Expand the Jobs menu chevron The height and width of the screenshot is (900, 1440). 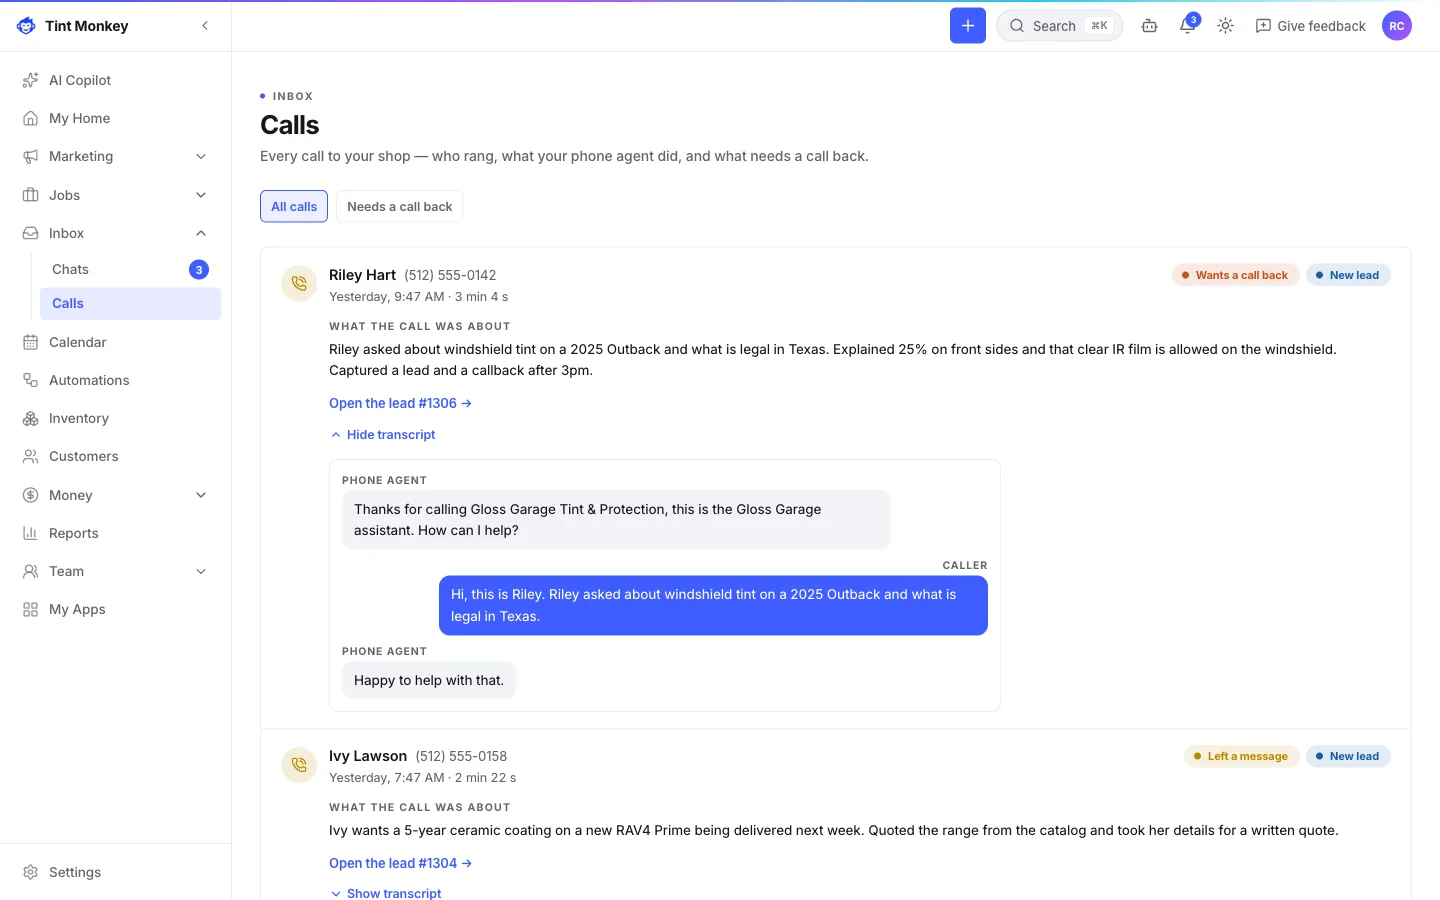[201, 195]
